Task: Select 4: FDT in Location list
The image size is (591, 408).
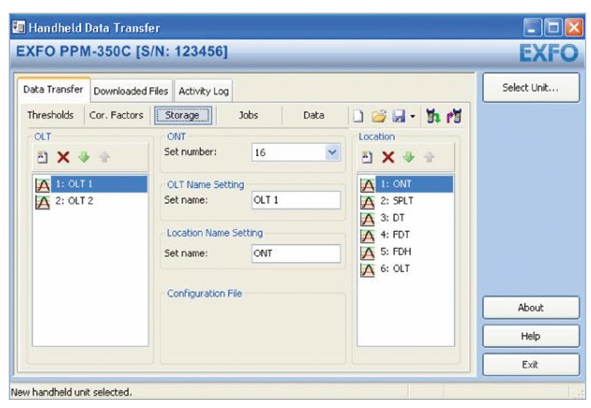Action: (406, 235)
